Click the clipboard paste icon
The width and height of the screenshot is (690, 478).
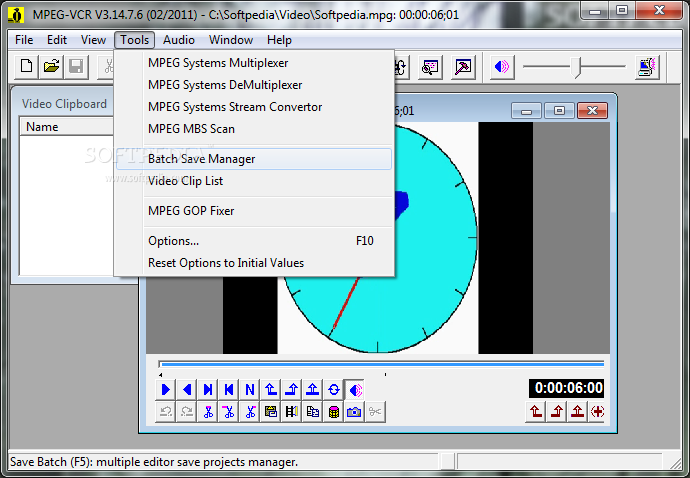click(271, 412)
